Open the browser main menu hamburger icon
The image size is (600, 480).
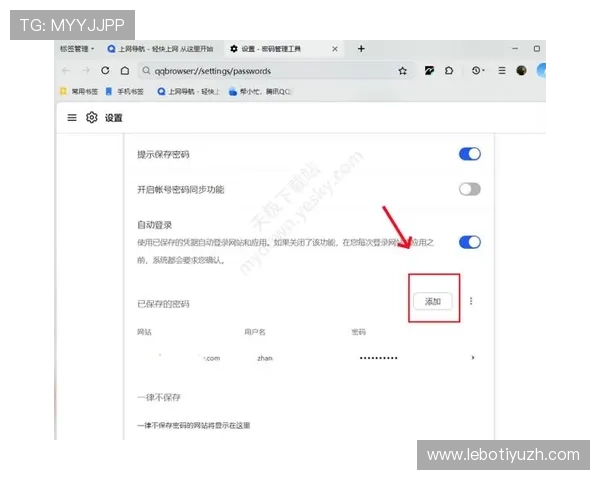tap(502, 70)
